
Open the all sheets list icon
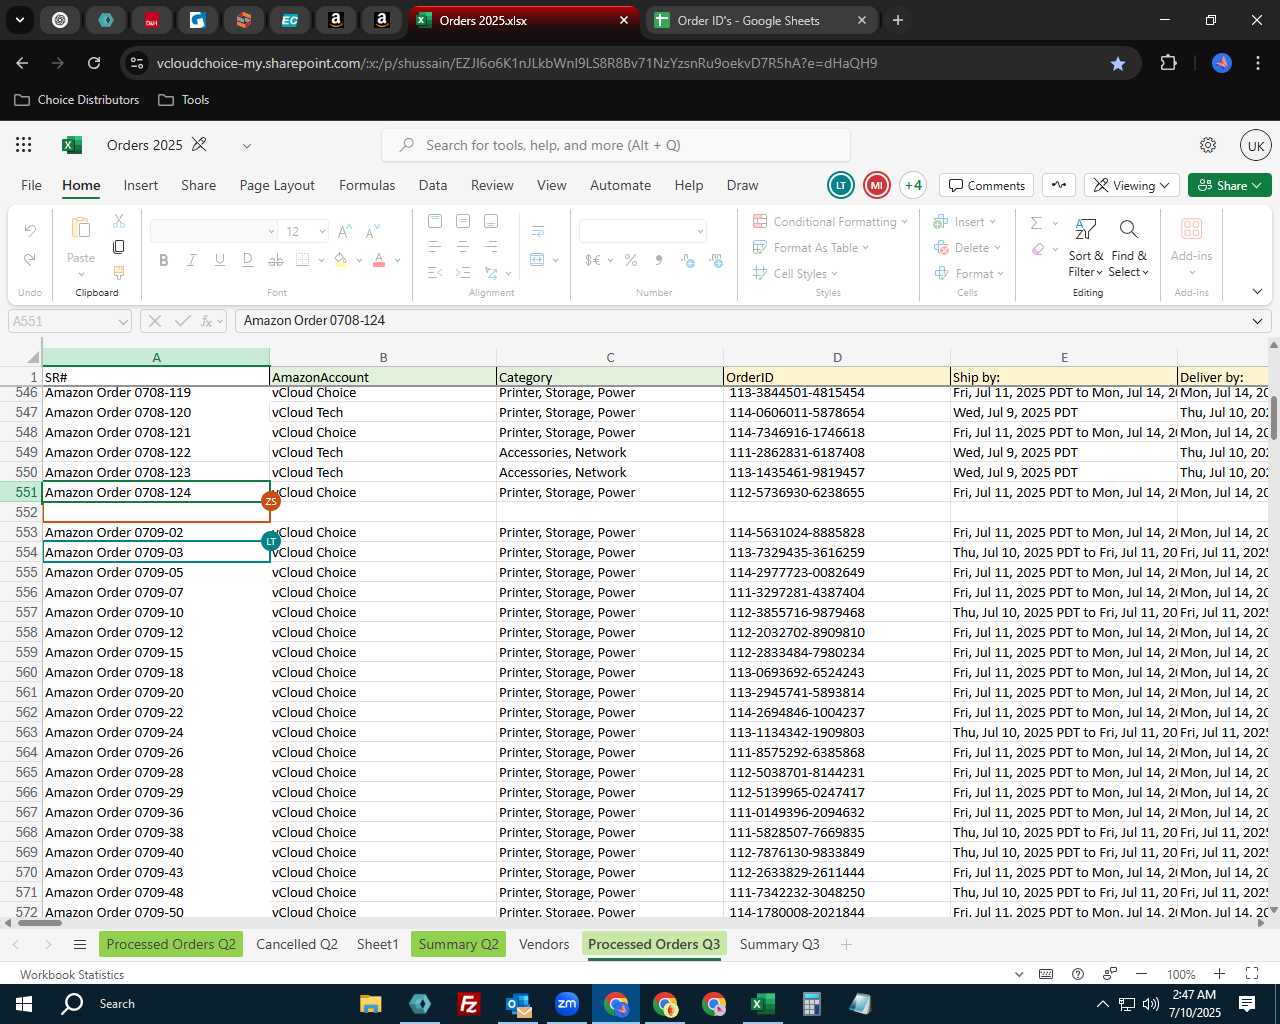pos(80,945)
